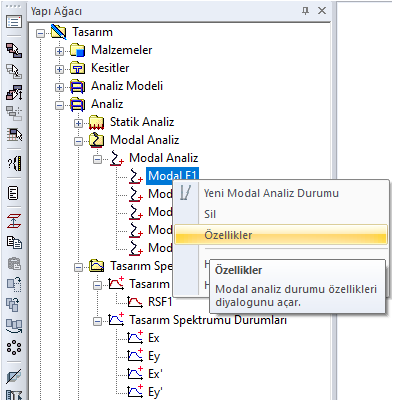Click the five-dots pattern icon in the left toolbar
Image resolution: width=393 pixels, height=401 pixels.
pos(14,348)
